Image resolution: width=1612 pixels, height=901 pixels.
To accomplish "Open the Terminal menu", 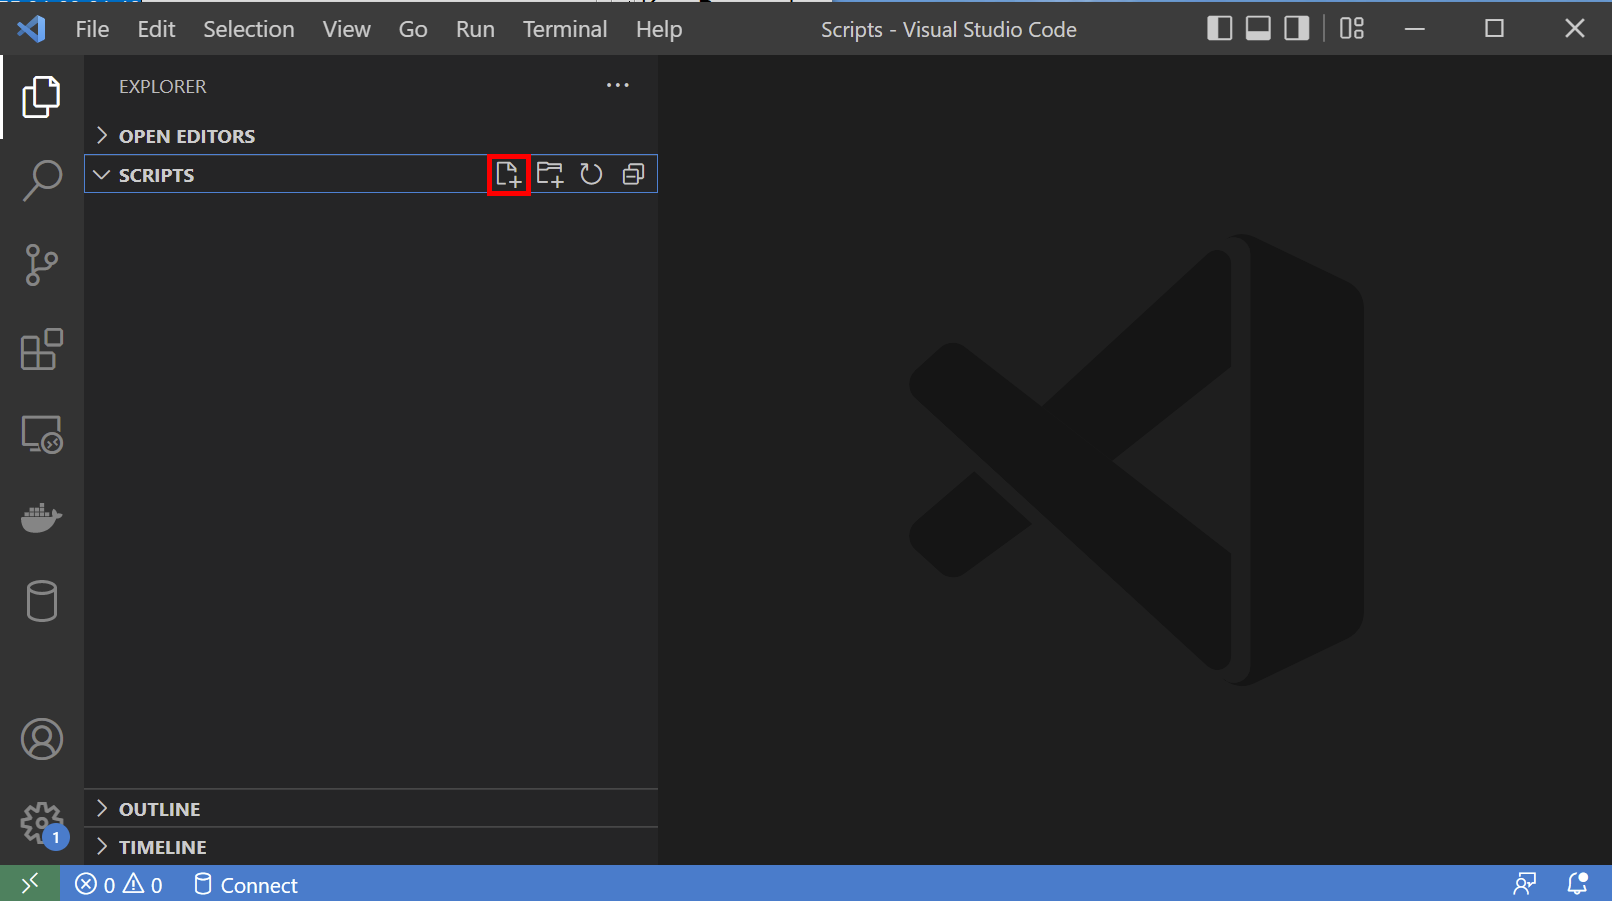I will [564, 29].
